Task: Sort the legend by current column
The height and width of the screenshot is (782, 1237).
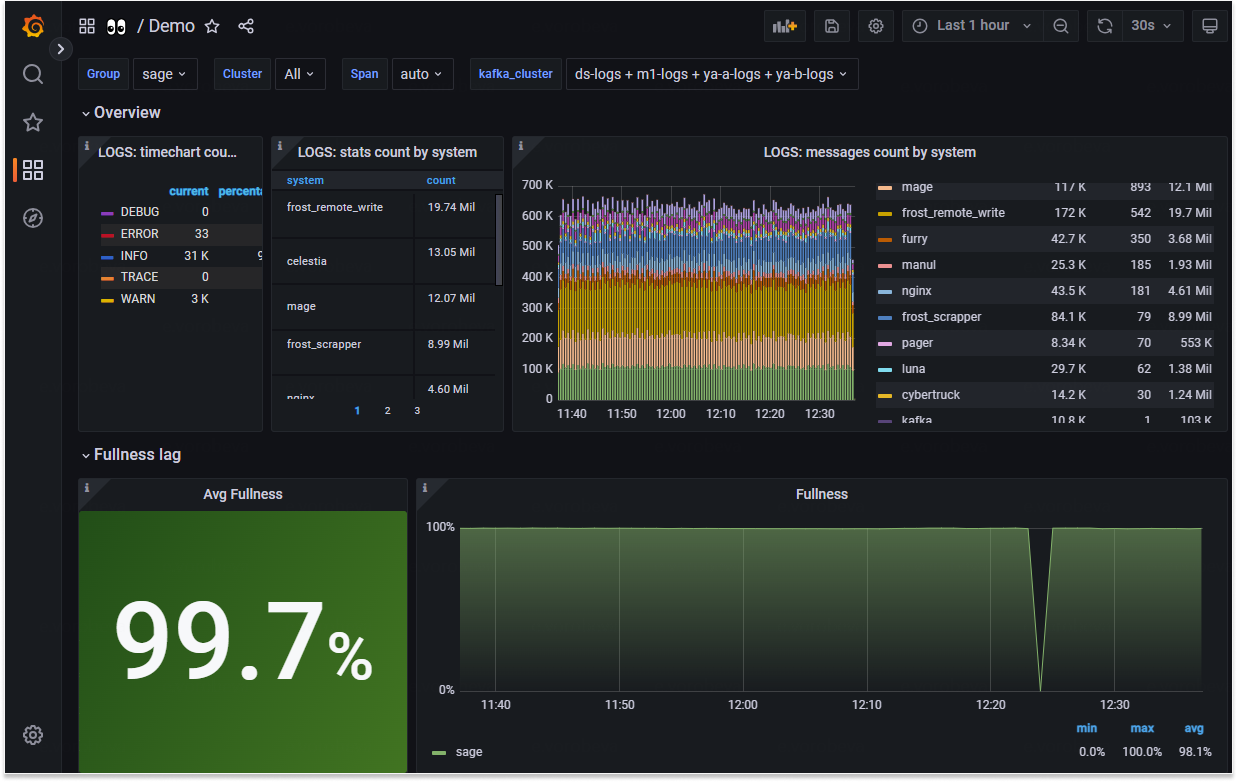Action: [189, 191]
